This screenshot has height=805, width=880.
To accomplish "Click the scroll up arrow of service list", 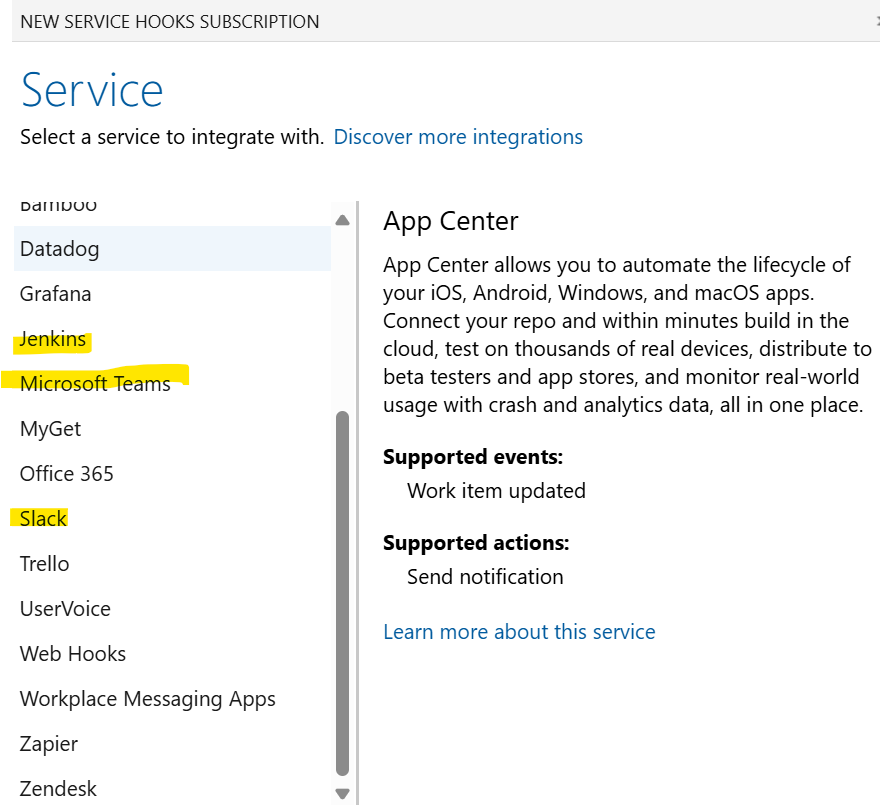I will [x=342, y=220].
